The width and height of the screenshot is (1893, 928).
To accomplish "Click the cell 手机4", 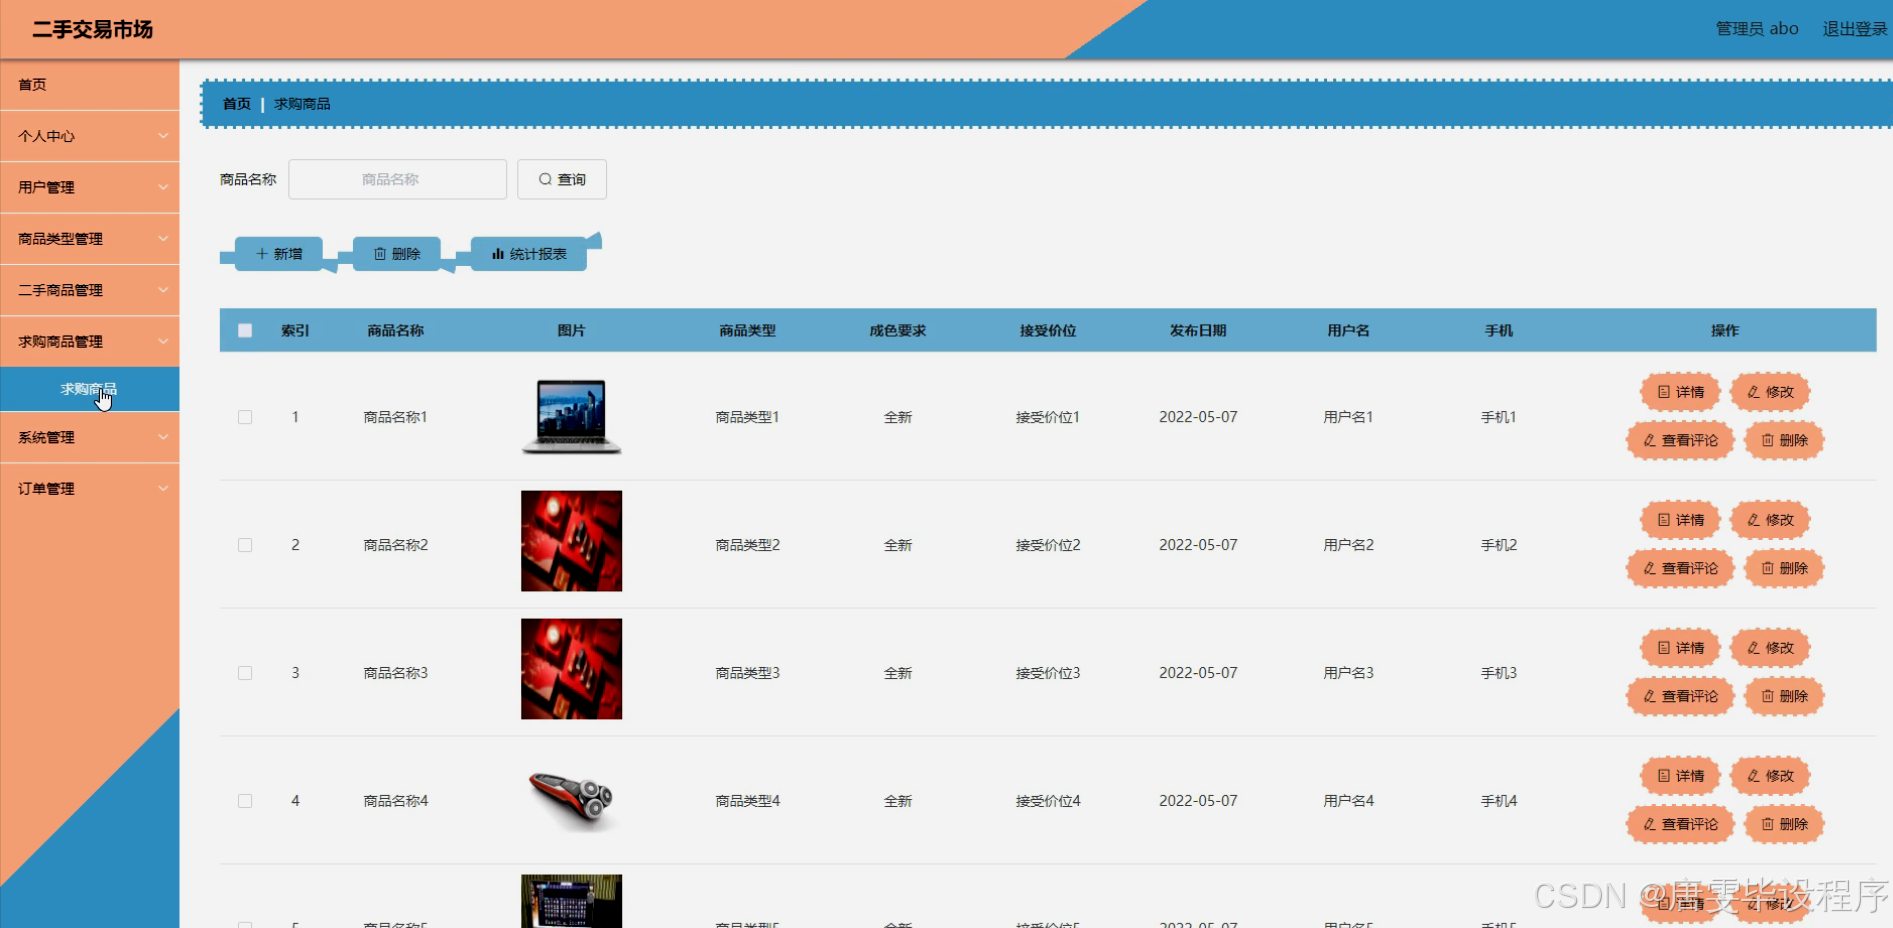I will point(1499,801).
